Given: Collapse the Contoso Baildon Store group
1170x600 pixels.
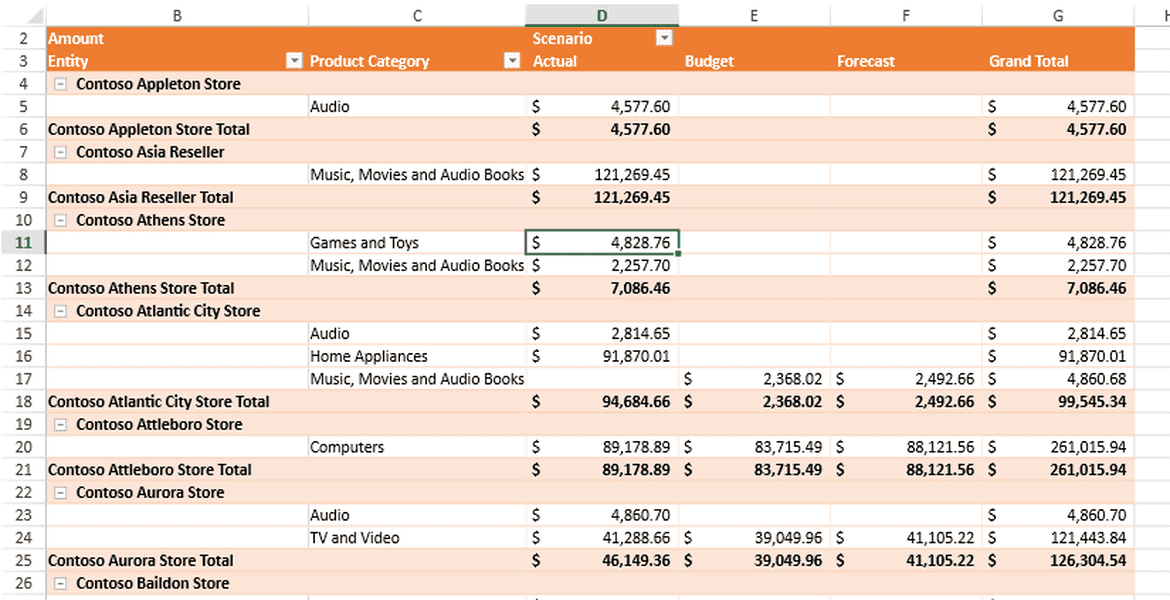Looking at the screenshot, I should click(61, 584).
